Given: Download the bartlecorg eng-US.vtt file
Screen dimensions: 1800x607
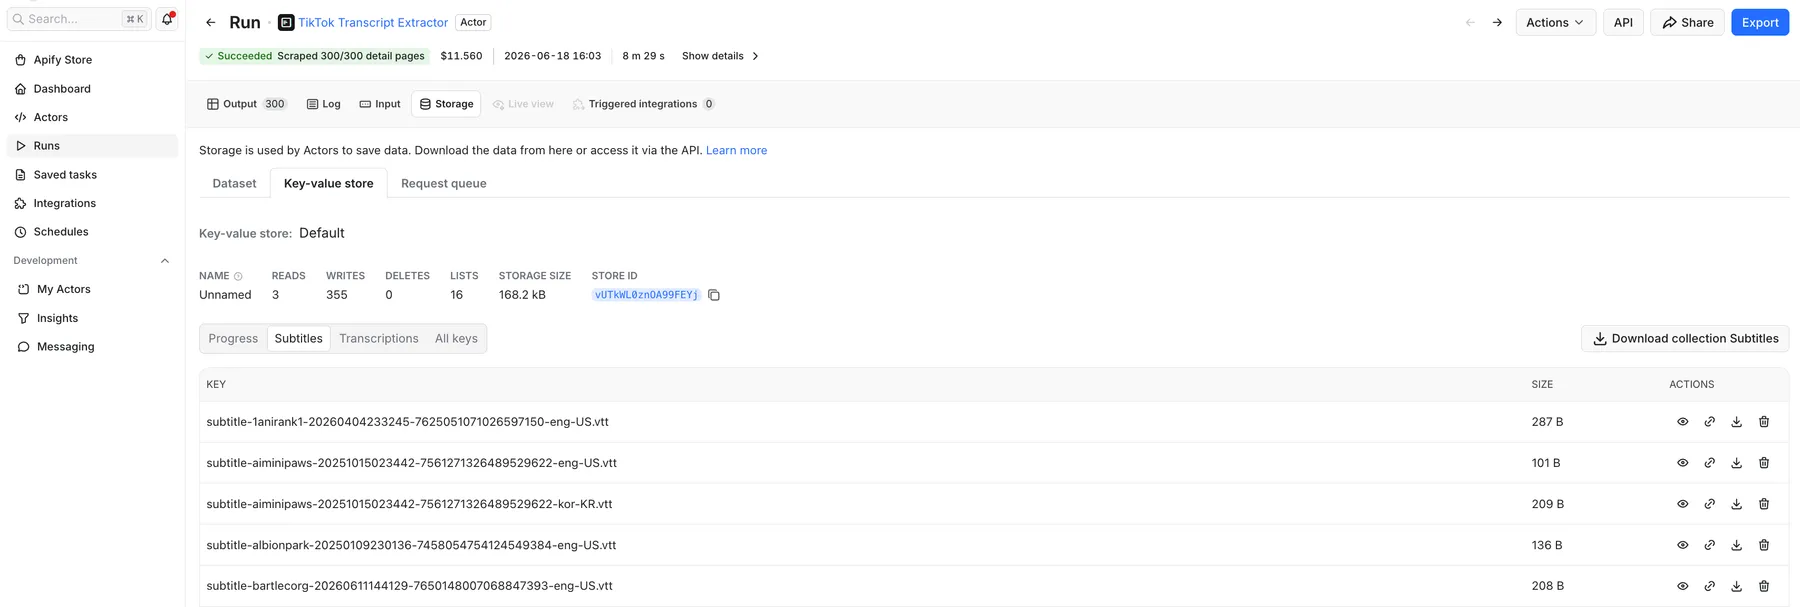Looking at the screenshot, I should [1737, 586].
